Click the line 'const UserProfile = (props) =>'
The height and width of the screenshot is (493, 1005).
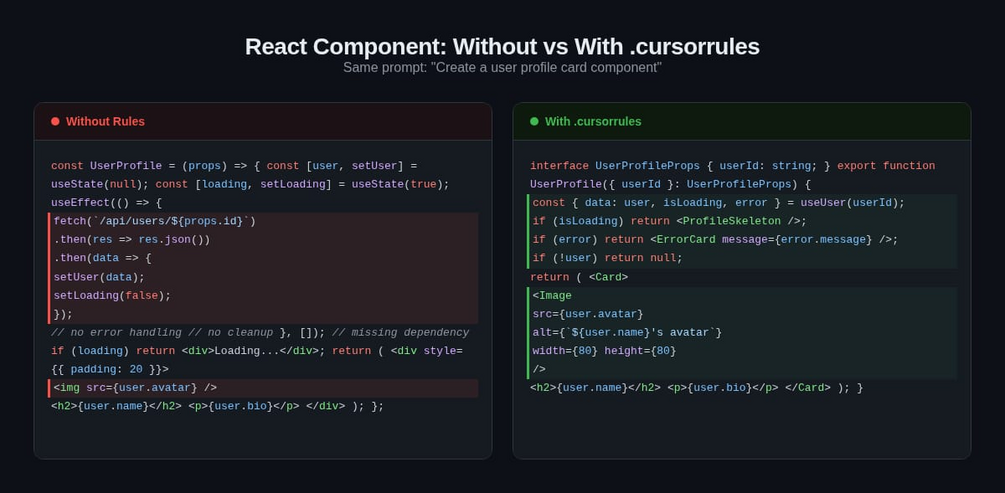pos(234,165)
